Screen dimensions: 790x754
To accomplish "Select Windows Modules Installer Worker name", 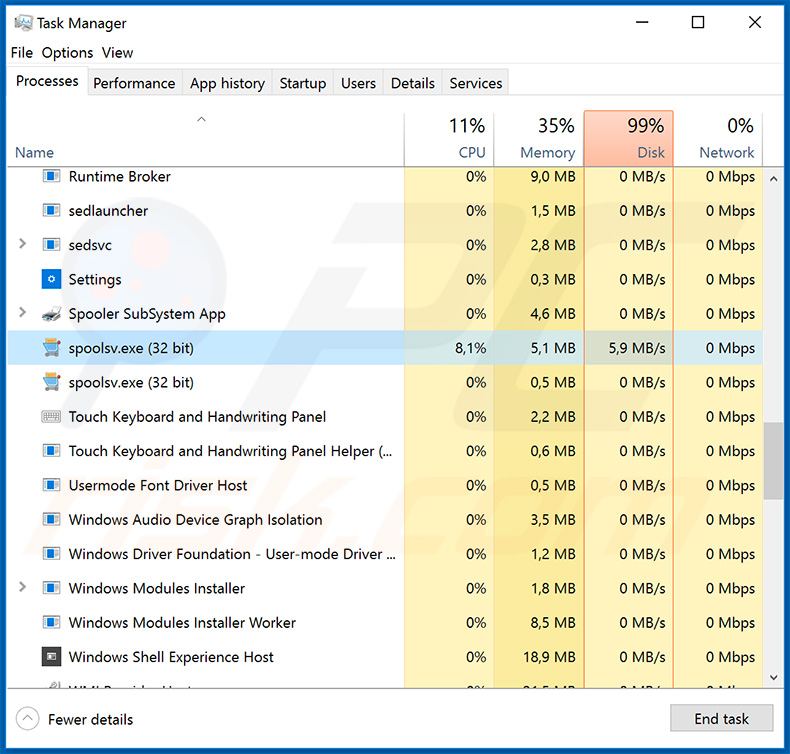I will tap(182, 623).
